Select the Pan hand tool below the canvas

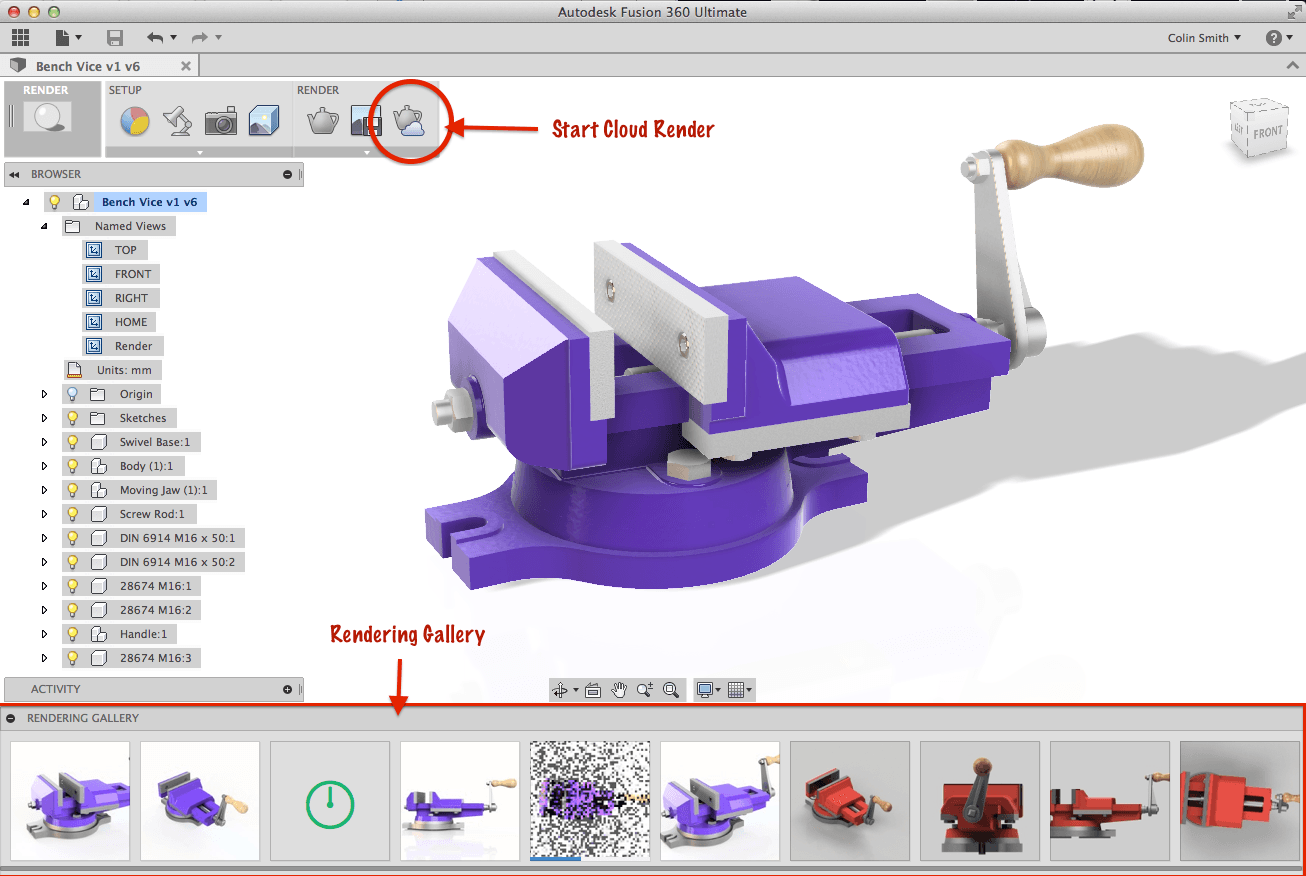[619, 689]
